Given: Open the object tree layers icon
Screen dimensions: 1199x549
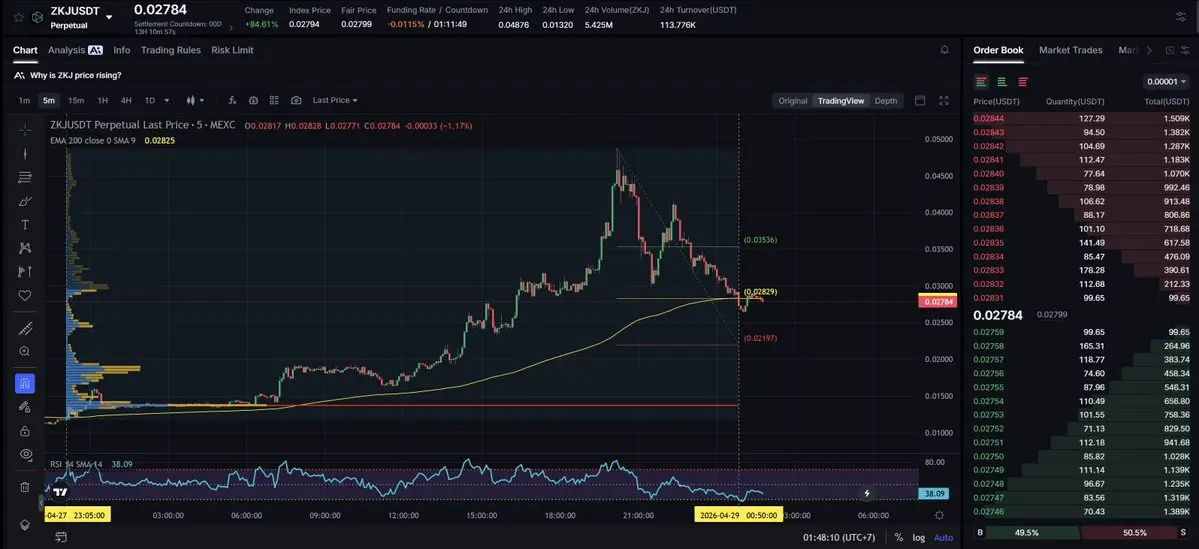Looking at the screenshot, I should [x=24, y=525].
